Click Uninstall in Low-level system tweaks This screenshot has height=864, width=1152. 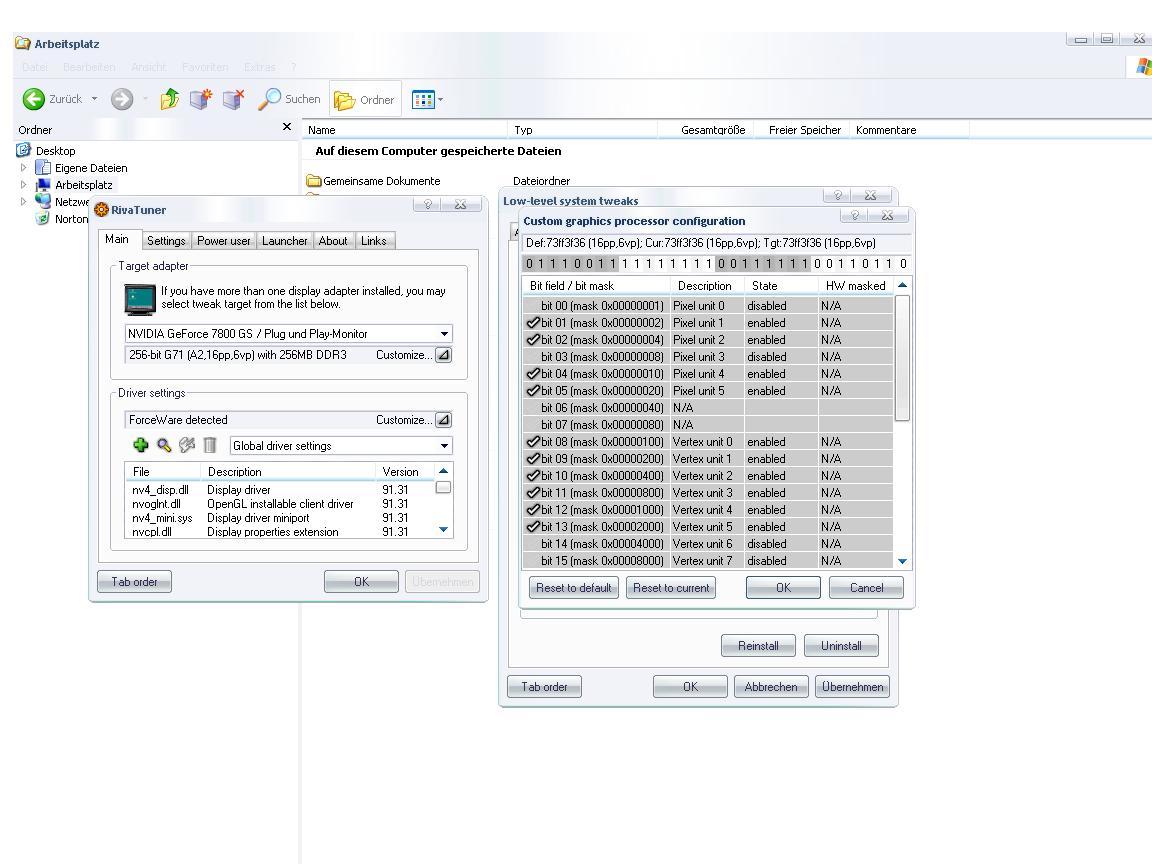tap(841, 646)
